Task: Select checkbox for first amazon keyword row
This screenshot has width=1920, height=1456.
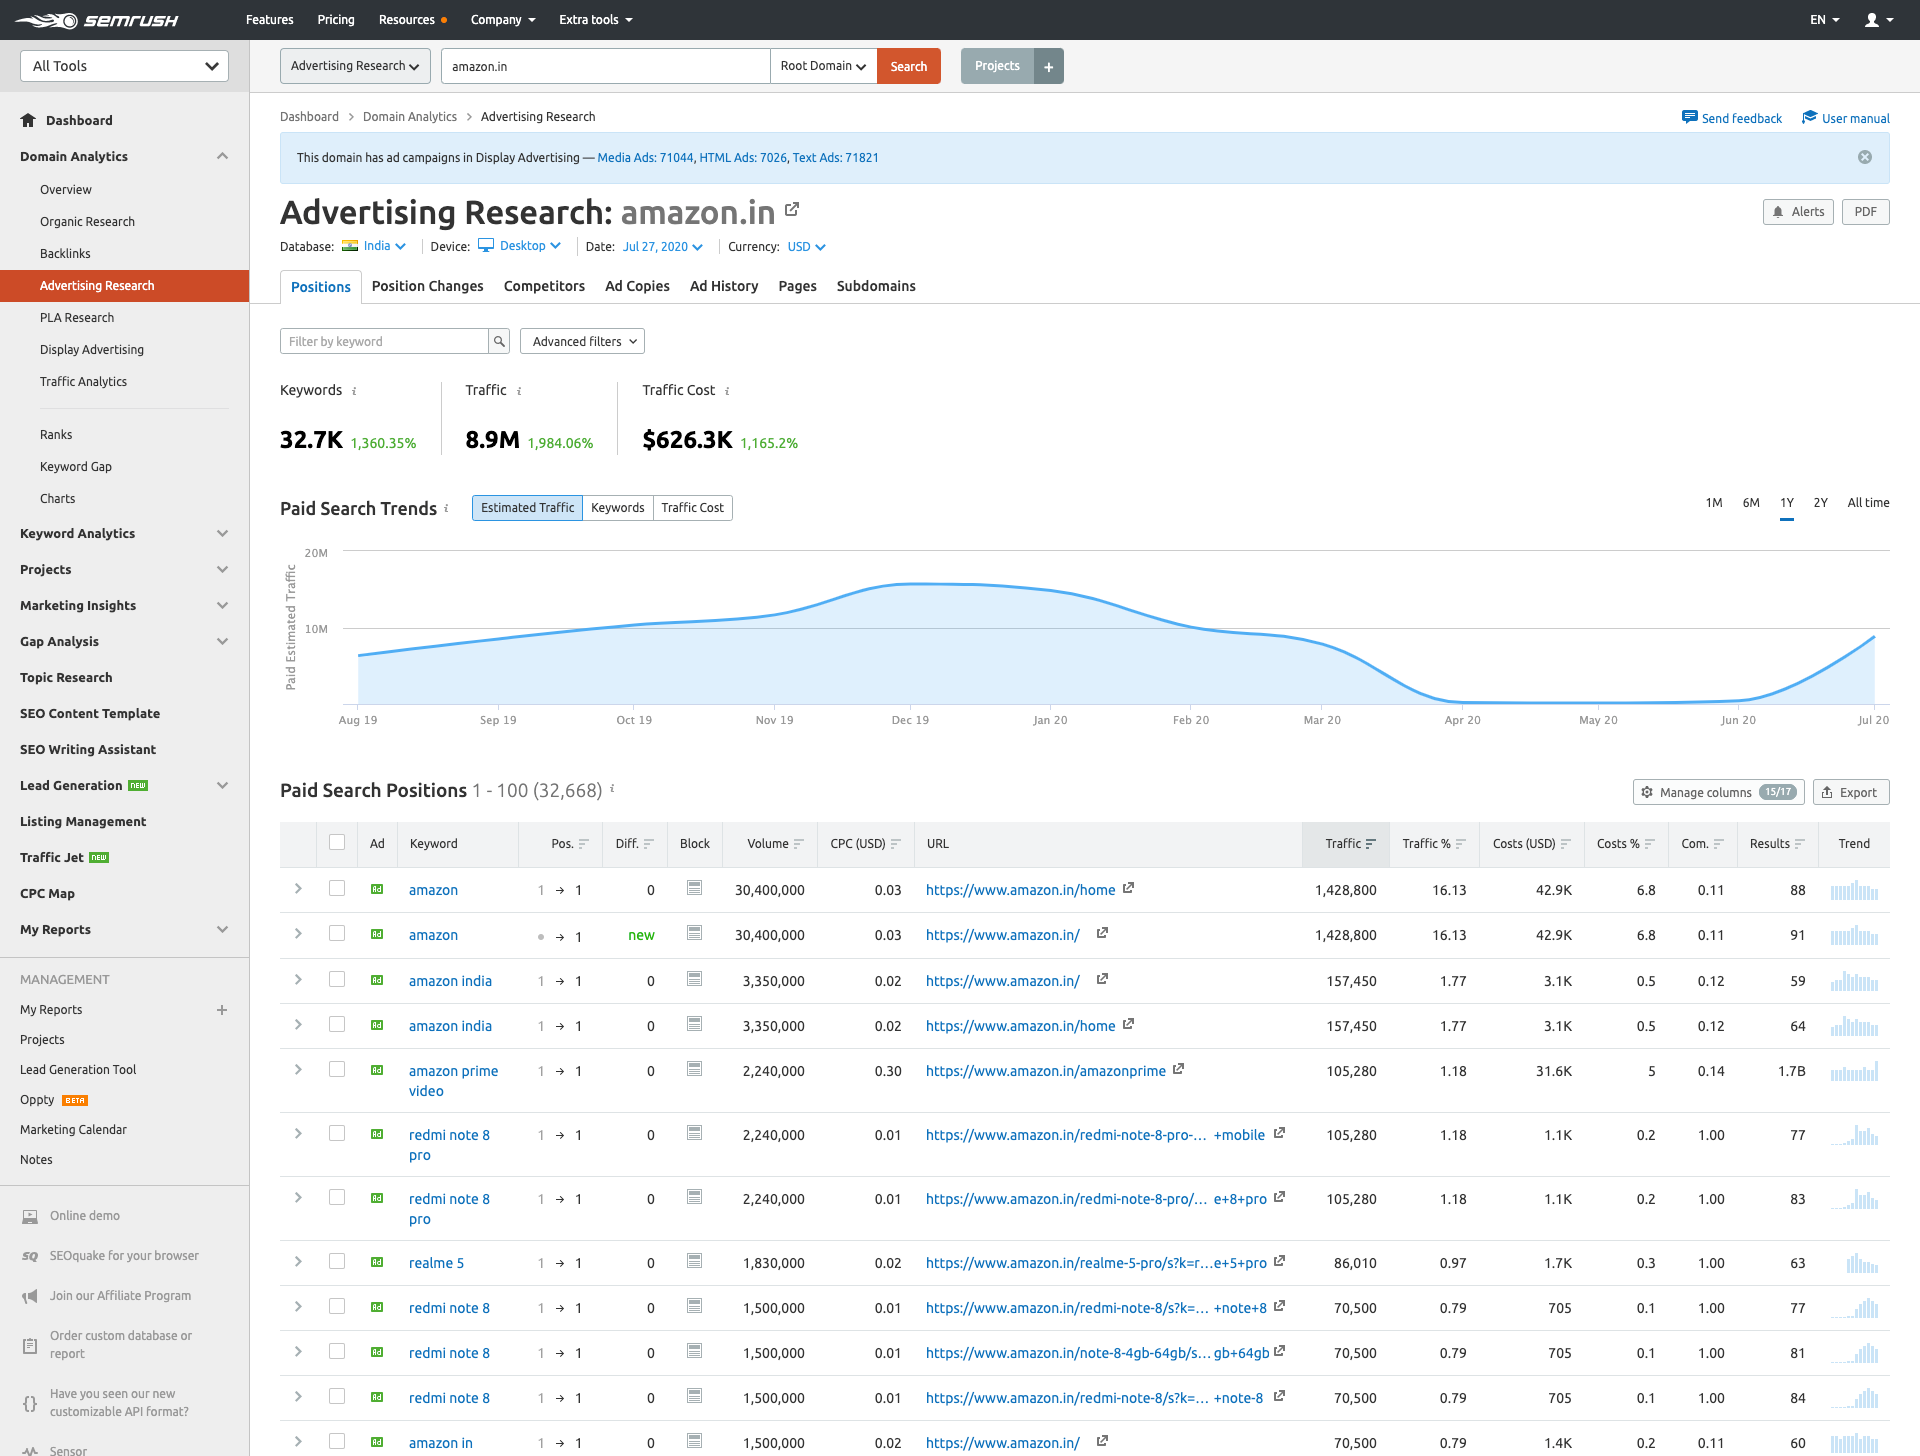Action: pos(337,889)
